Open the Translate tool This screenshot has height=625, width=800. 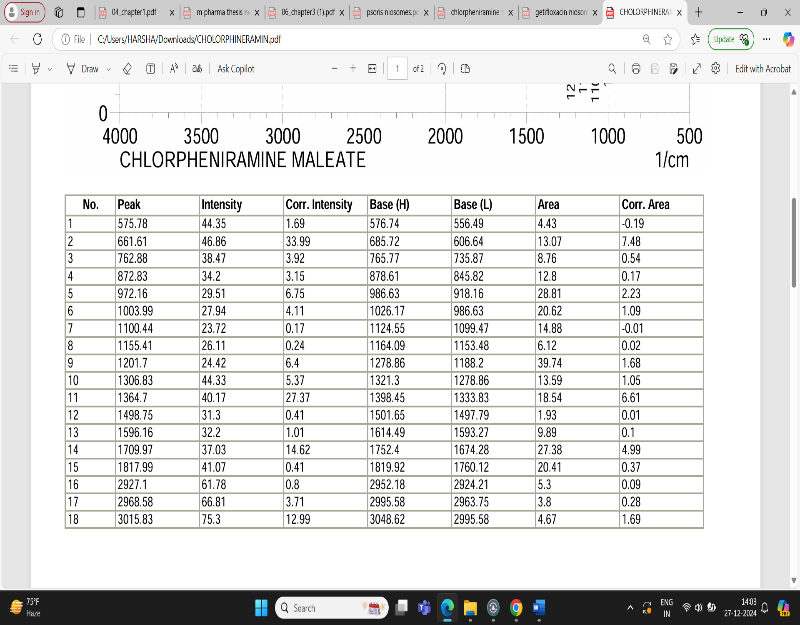(x=197, y=68)
